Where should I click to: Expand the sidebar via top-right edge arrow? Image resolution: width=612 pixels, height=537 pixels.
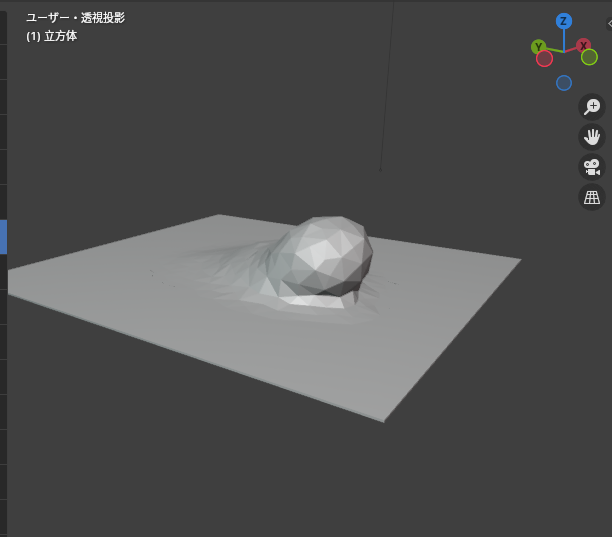pyautogui.click(x=608, y=22)
